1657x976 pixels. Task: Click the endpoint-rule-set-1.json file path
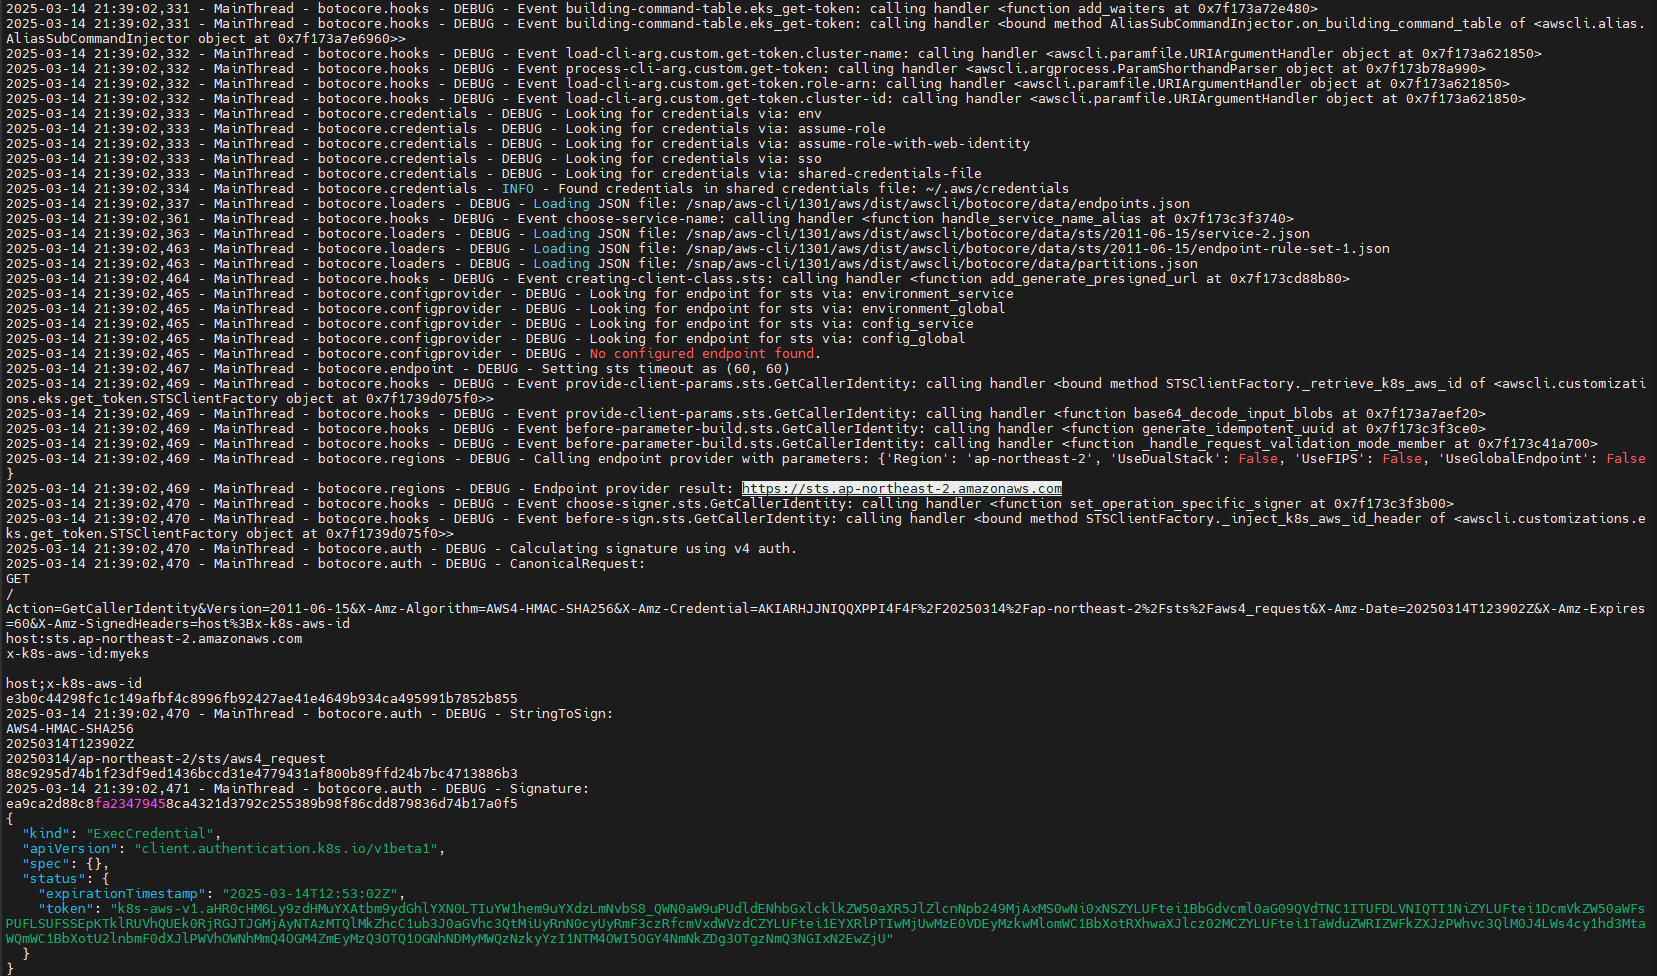click(1038, 248)
